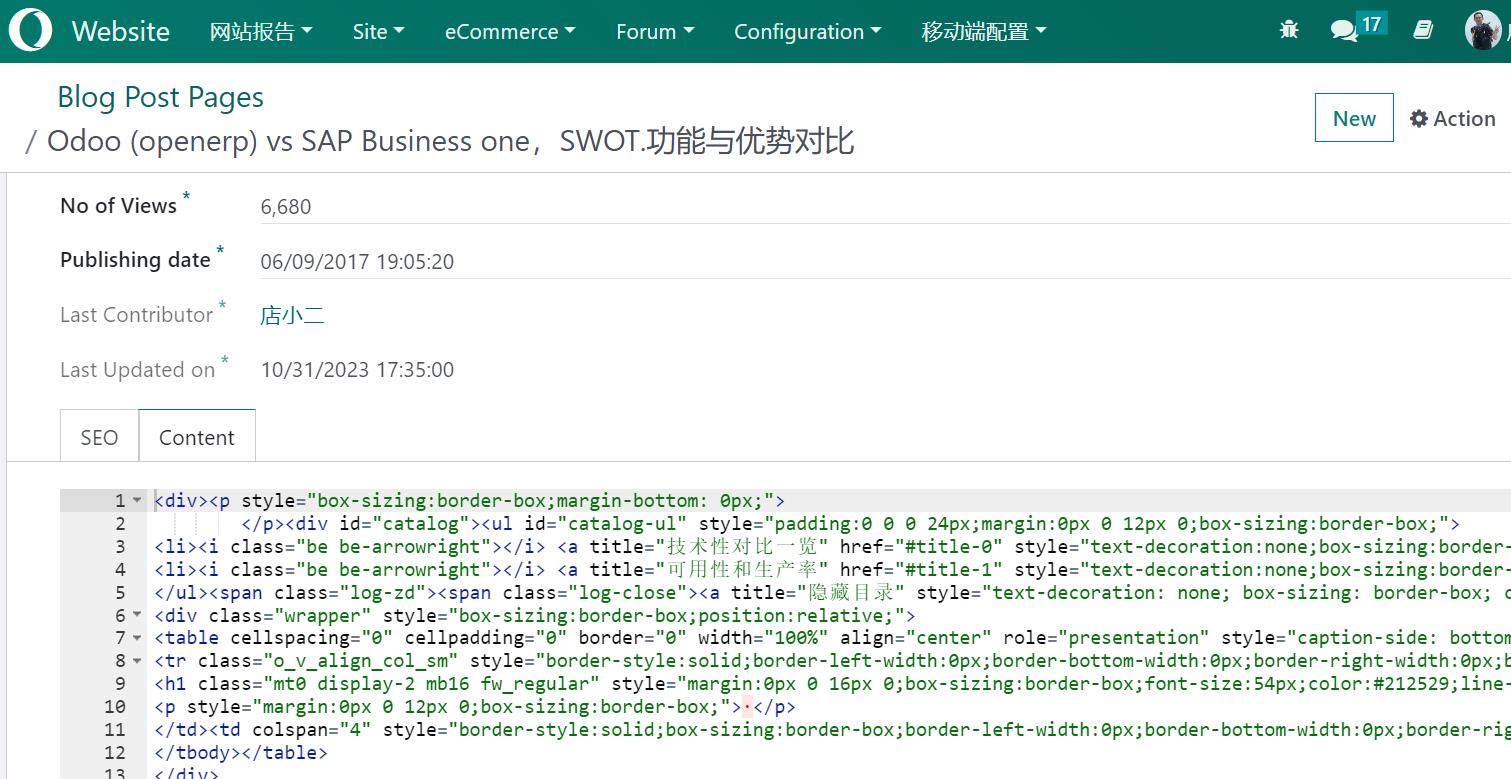The image size is (1511, 779).
Task: Collapse code fold arrow on line 7
Action: coord(137,638)
